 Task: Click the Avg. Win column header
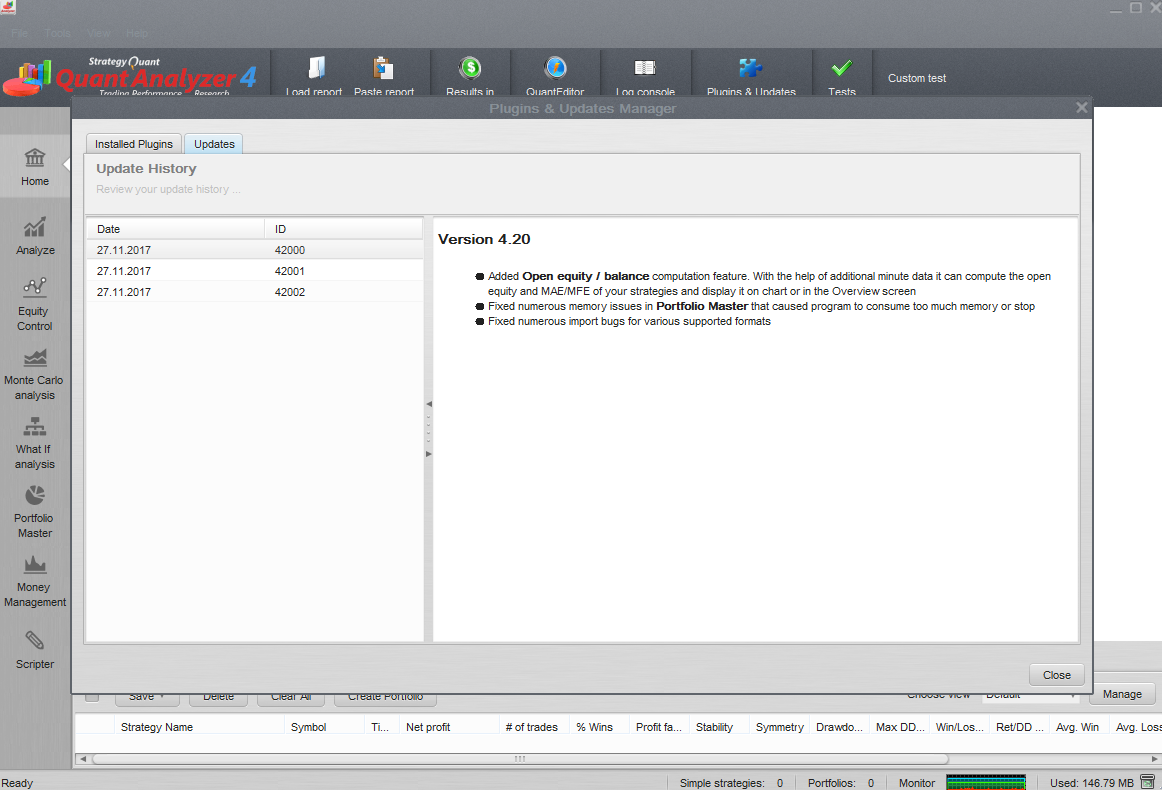point(1078,727)
